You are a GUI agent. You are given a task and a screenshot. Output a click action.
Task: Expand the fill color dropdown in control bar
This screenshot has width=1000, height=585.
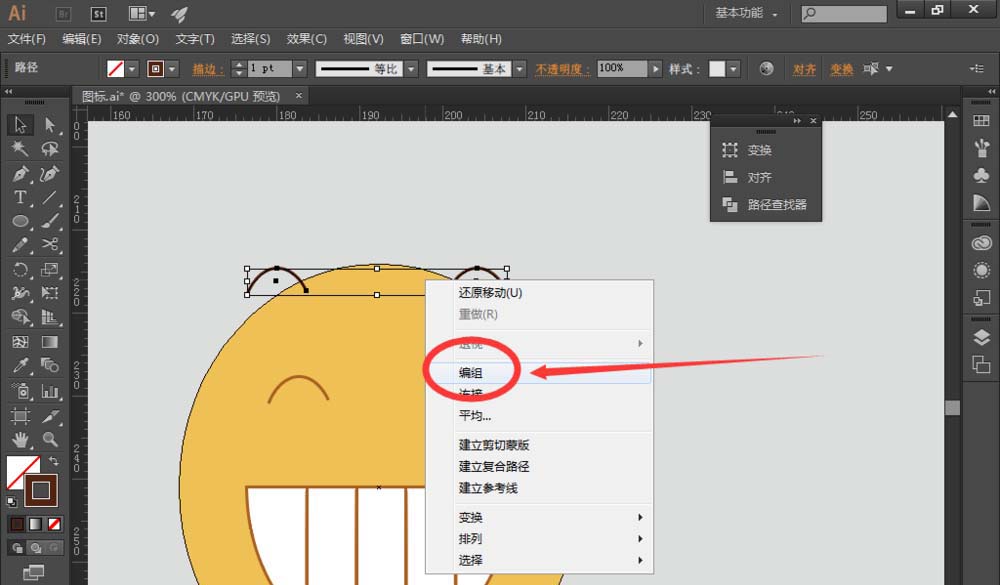point(132,68)
